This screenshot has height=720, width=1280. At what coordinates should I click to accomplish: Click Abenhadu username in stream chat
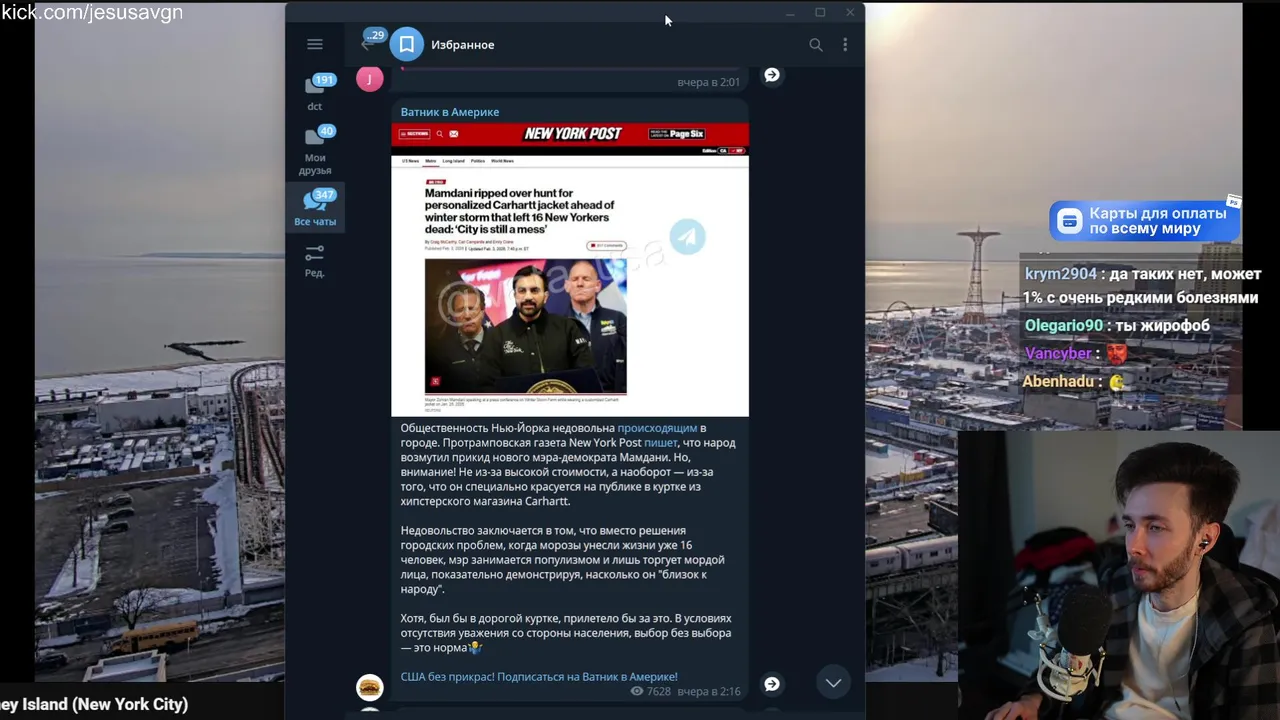pos(1058,381)
